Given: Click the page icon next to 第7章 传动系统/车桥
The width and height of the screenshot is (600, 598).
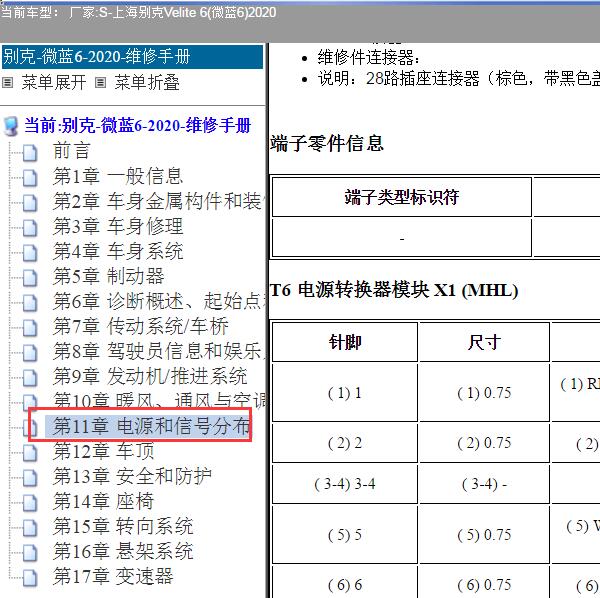Looking at the screenshot, I should [x=30, y=328].
